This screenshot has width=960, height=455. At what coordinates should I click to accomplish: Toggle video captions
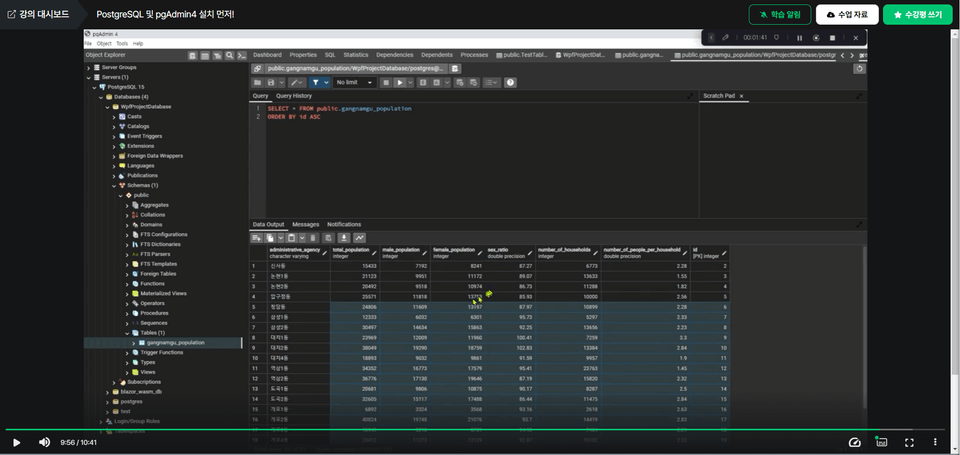click(x=882, y=442)
